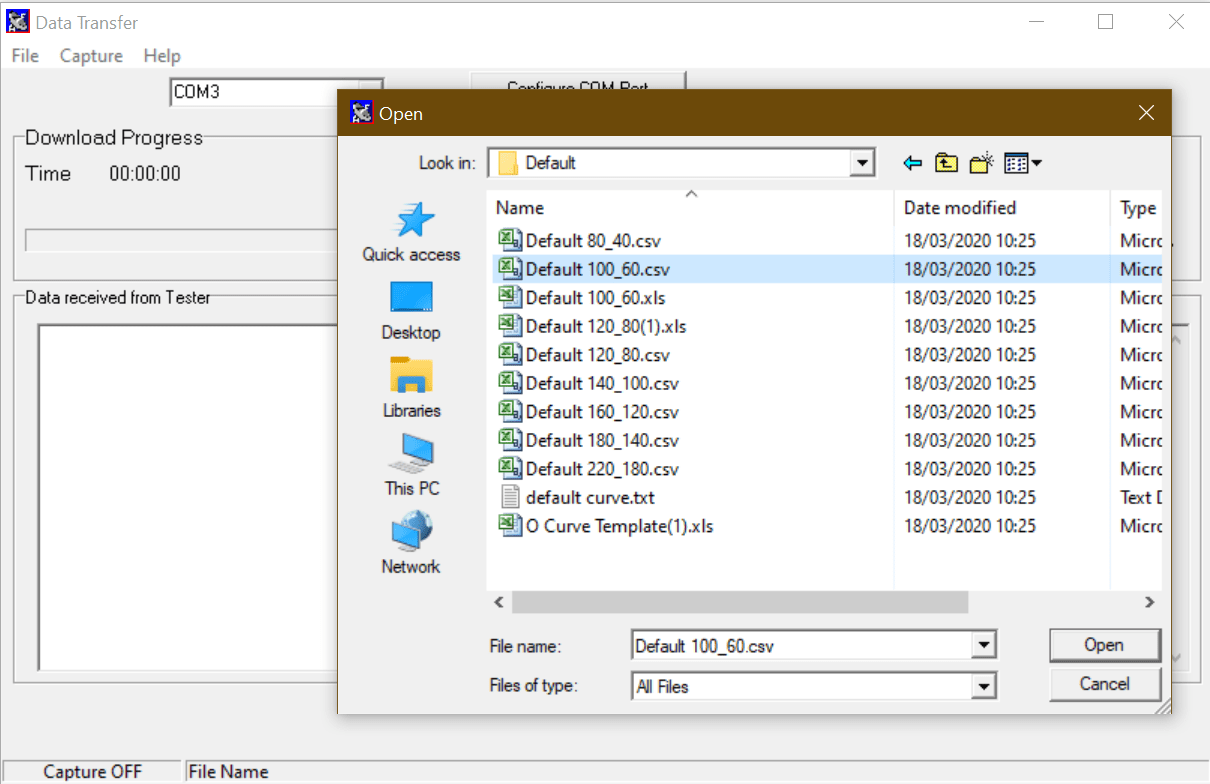The image size is (1210, 784).
Task: Open the Help menu
Action: (162, 56)
